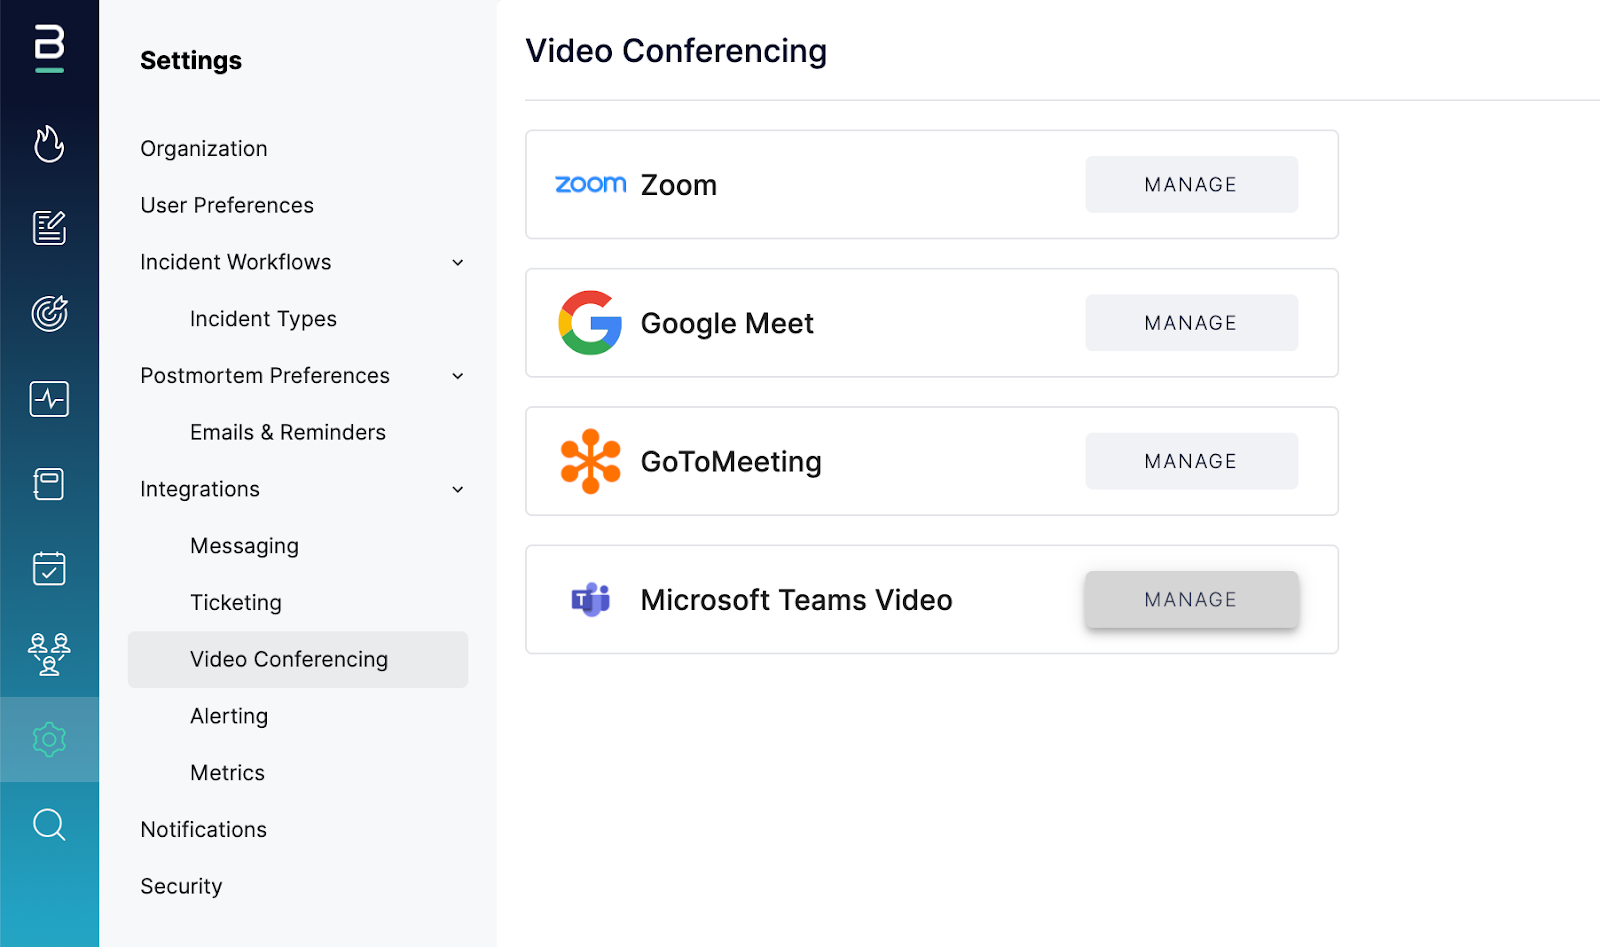The image size is (1600, 947).
Task: Click the settings gear icon in sidebar
Action: tap(49, 740)
